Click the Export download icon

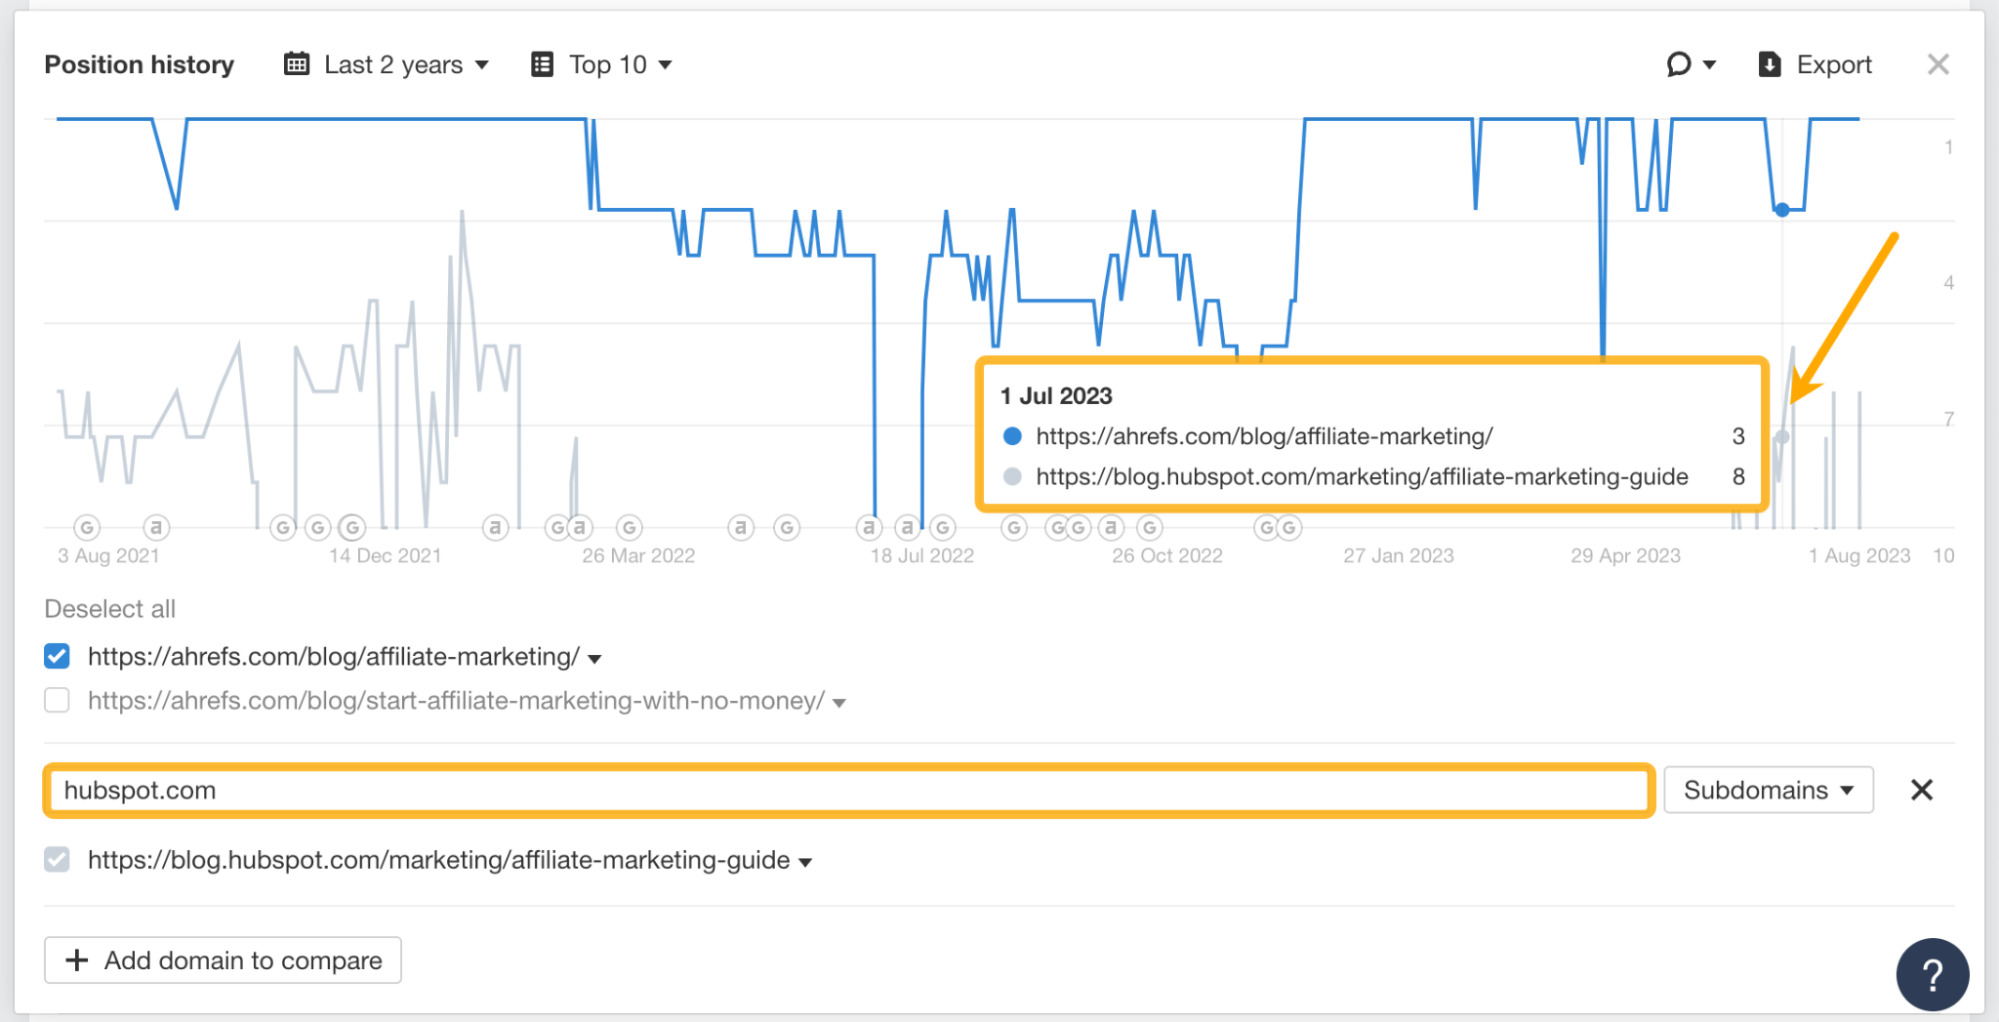tap(1768, 63)
